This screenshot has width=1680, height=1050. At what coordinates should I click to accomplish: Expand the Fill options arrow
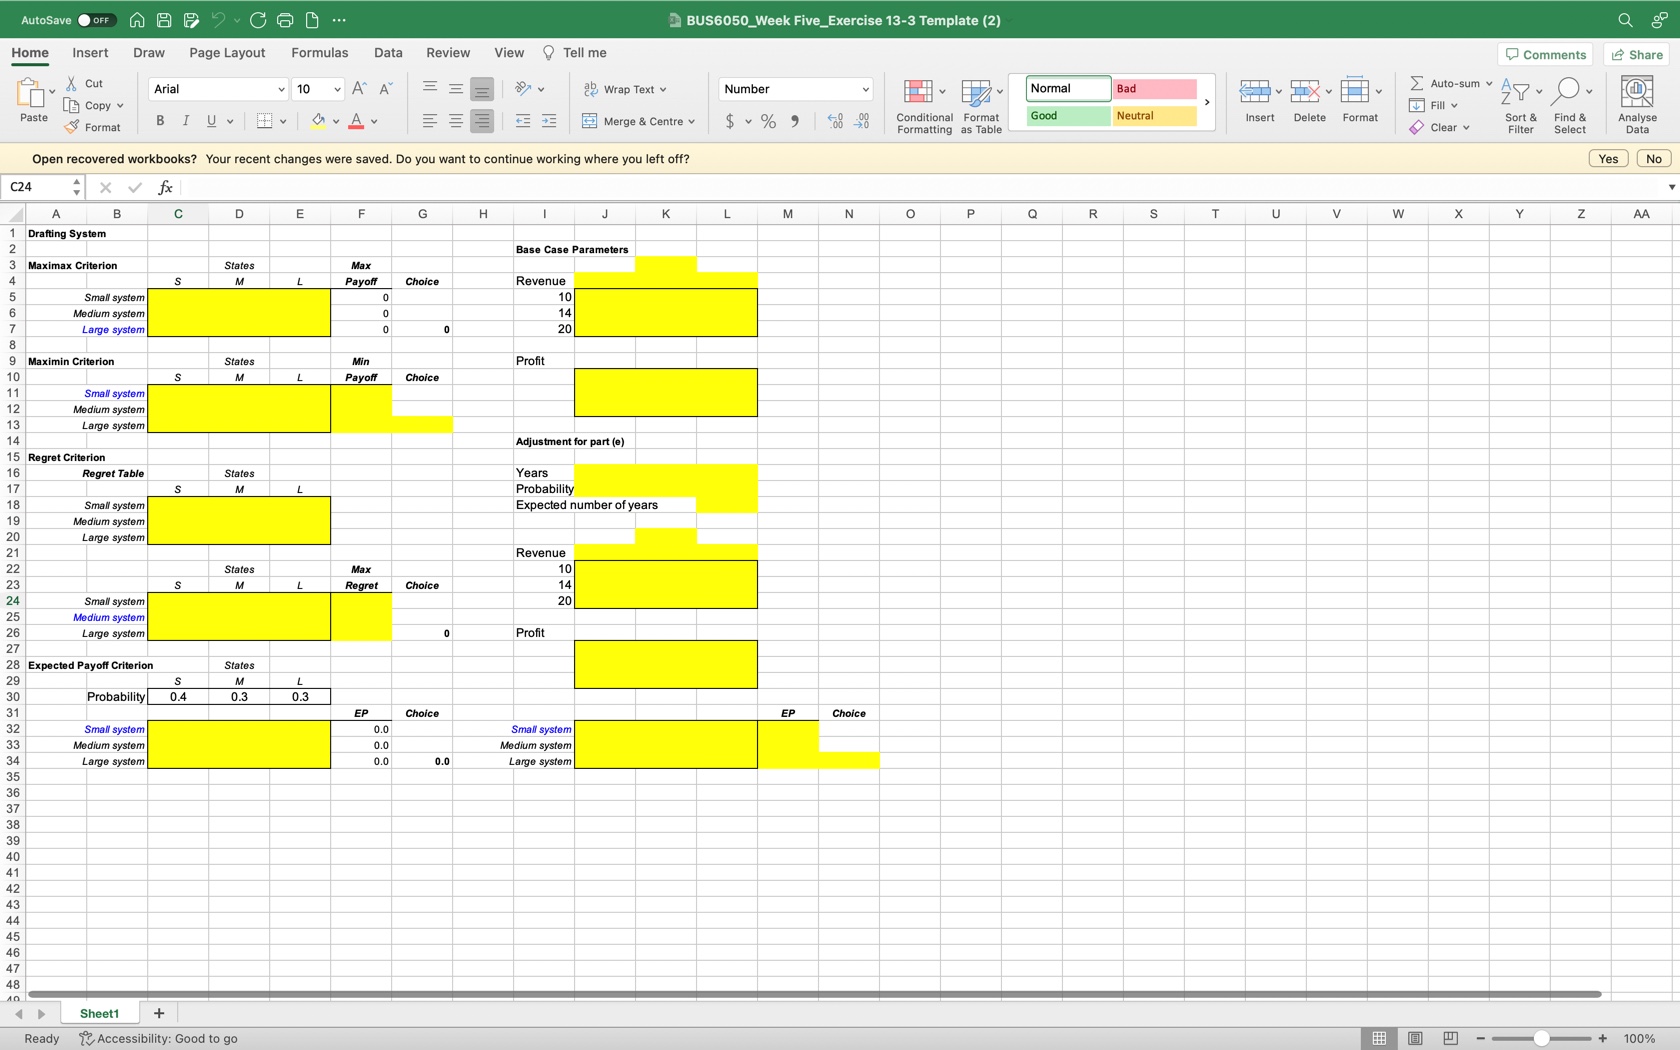point(1454,106)
